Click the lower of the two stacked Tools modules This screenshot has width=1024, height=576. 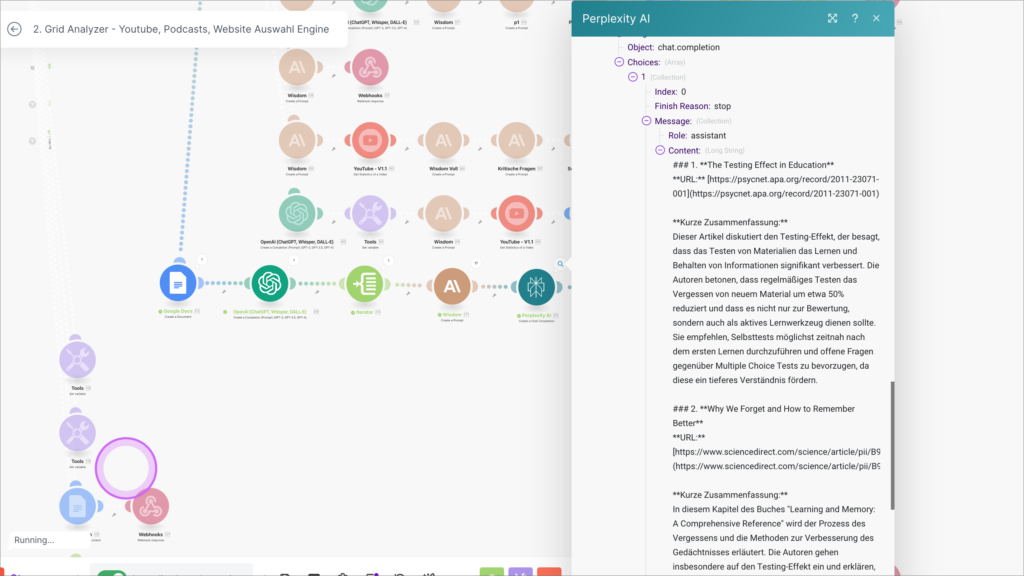point(77,433)
